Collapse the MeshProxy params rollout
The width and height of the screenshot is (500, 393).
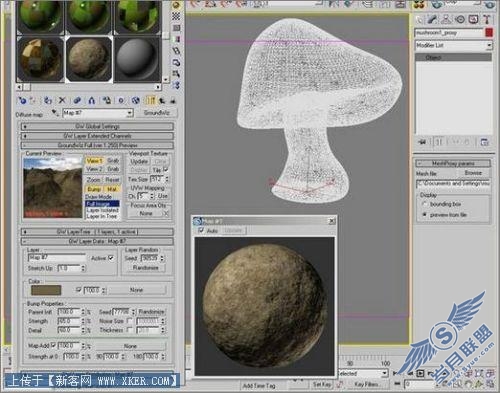click(x=453, y=163)
